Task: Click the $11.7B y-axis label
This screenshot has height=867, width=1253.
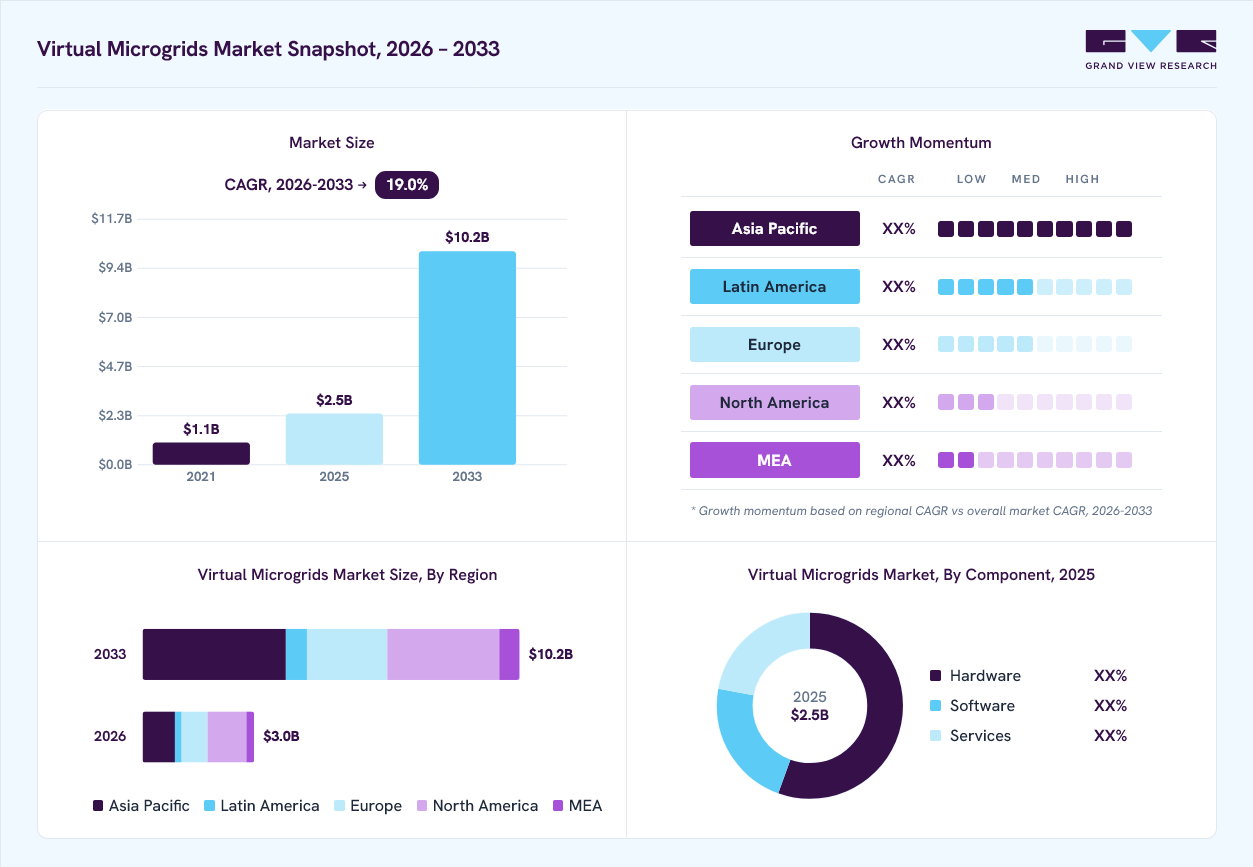Action: [112, 218]
